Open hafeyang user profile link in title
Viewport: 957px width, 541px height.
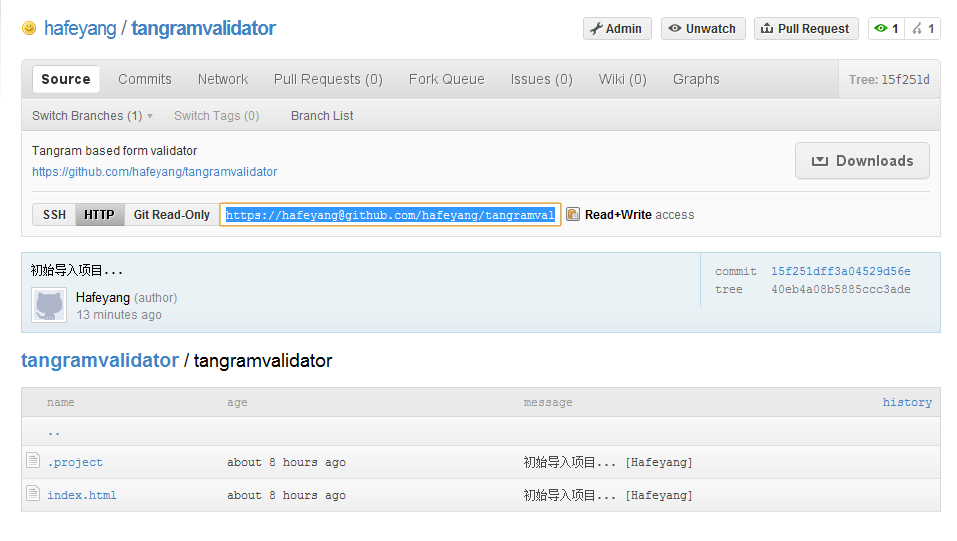(80, 28)
